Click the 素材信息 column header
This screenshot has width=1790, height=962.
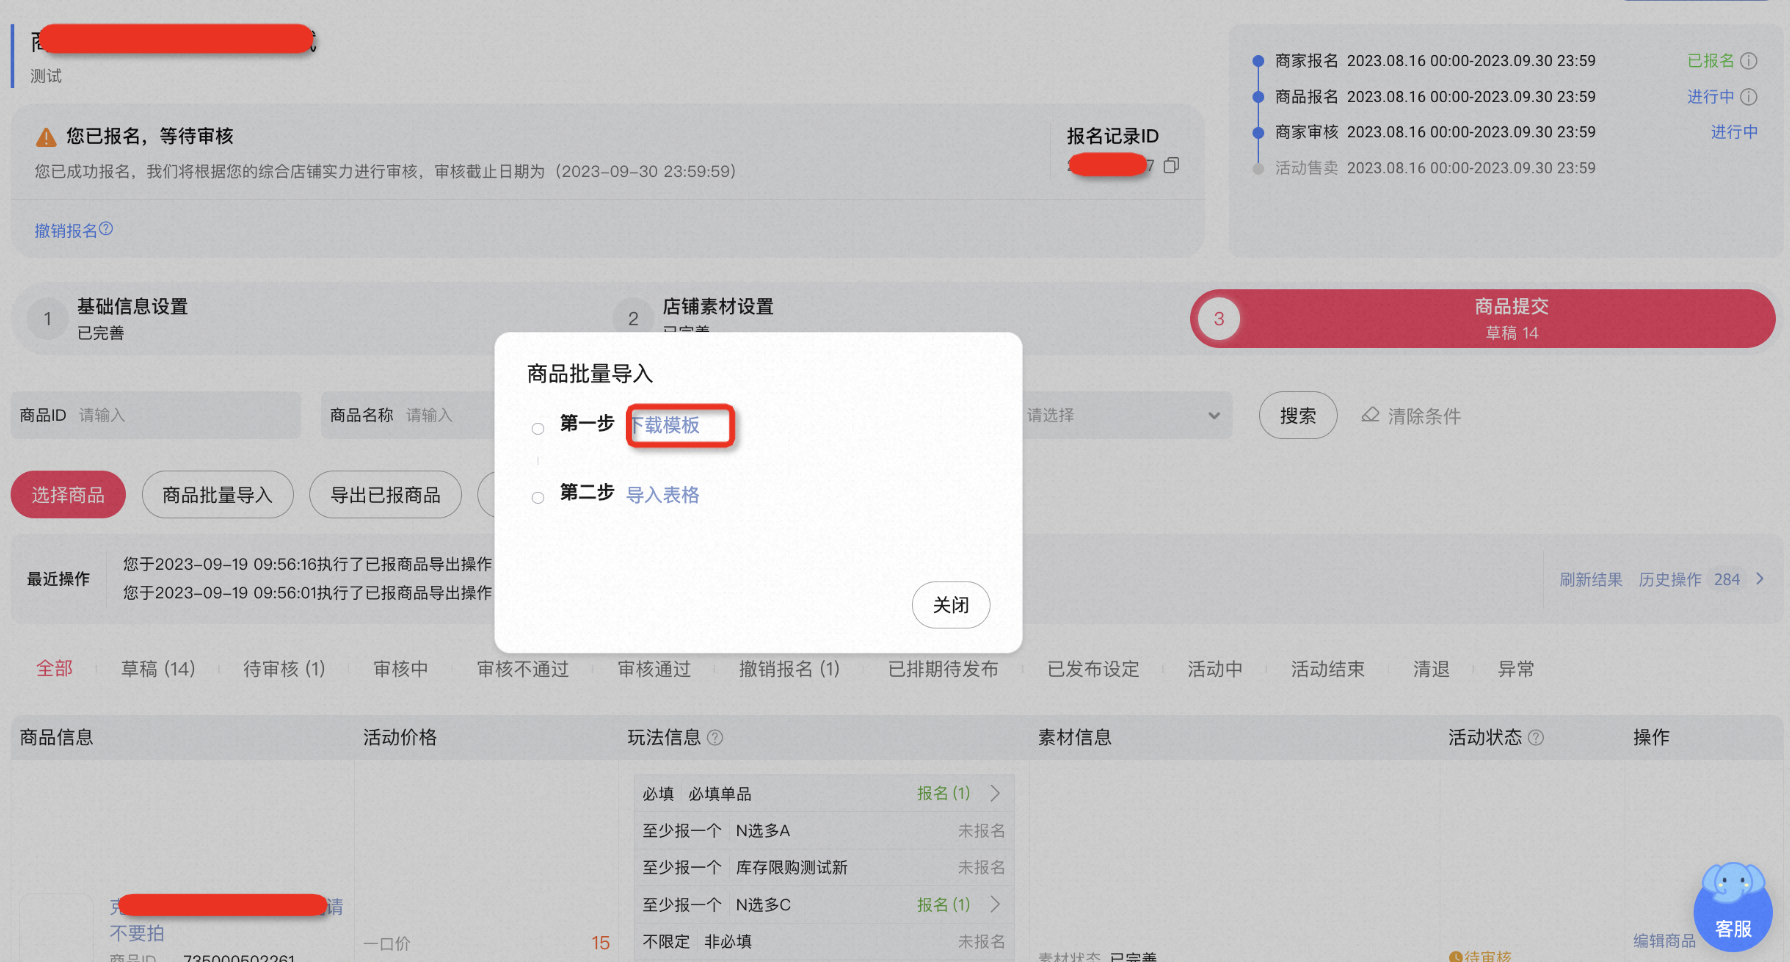click(1075, 738)
